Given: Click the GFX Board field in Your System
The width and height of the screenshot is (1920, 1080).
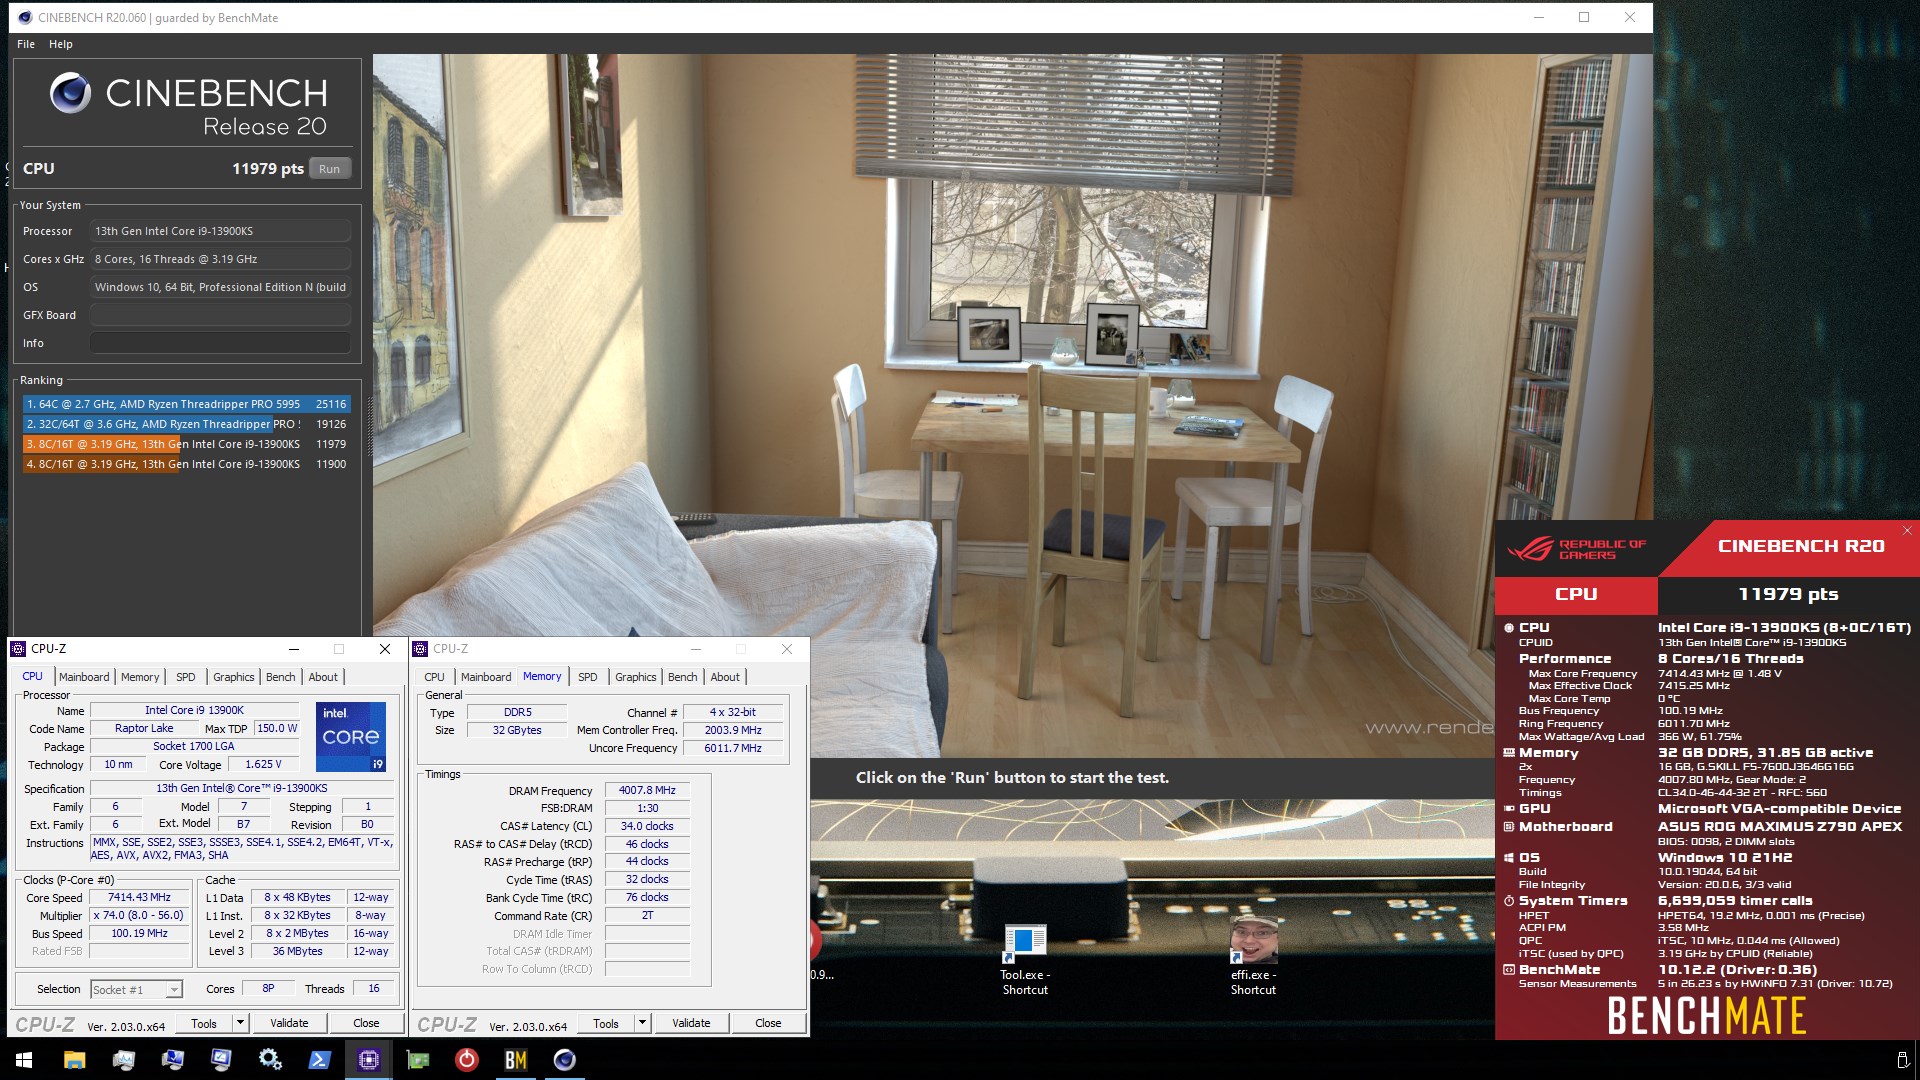Looking at the screenshot, I should coord(220,315).
